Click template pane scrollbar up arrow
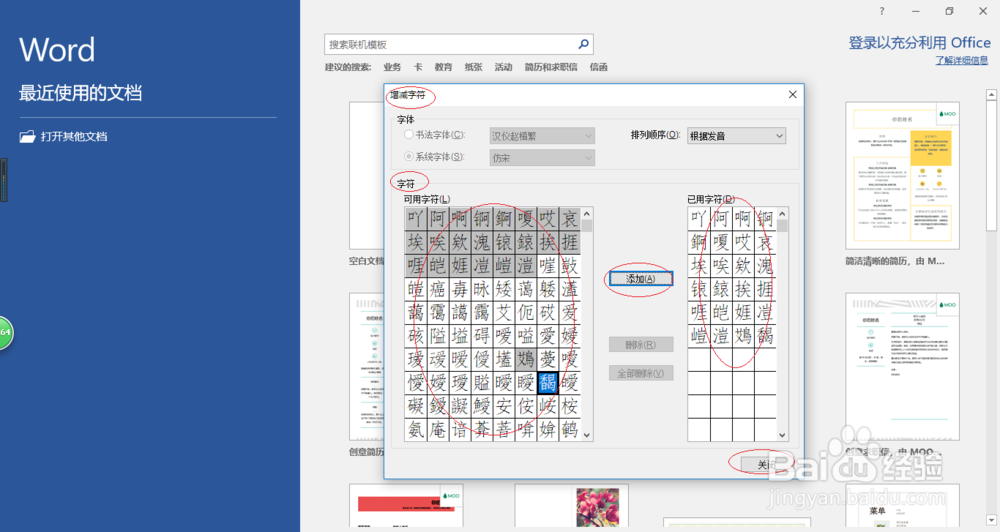1000x532 pixels. (991, 95)
